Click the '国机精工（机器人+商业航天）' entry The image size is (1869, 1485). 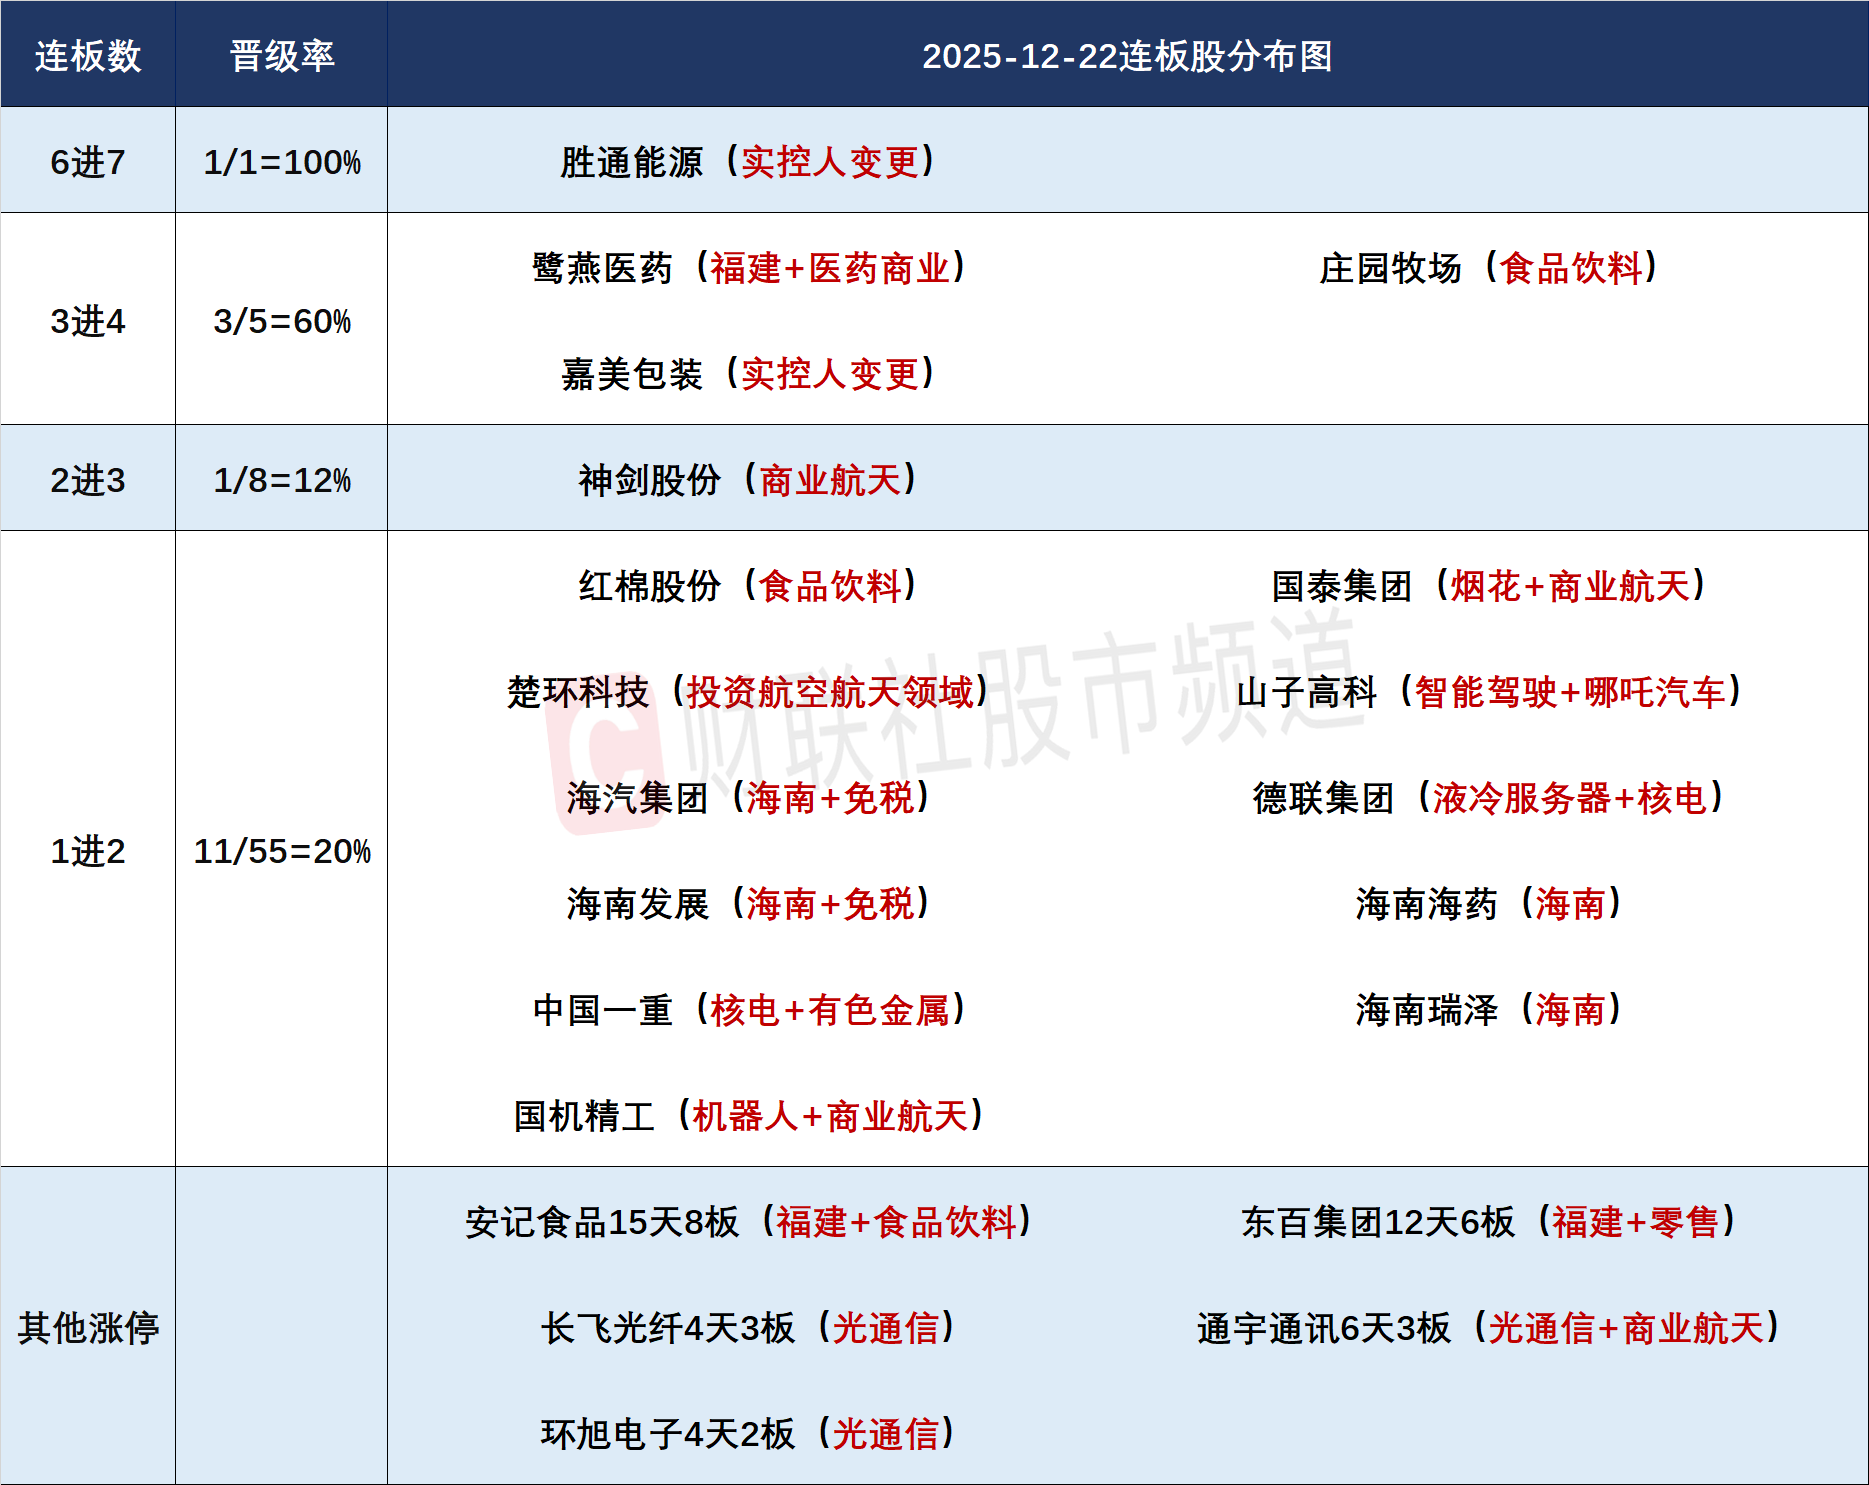pyautogui.click(x=749, y=1116)
